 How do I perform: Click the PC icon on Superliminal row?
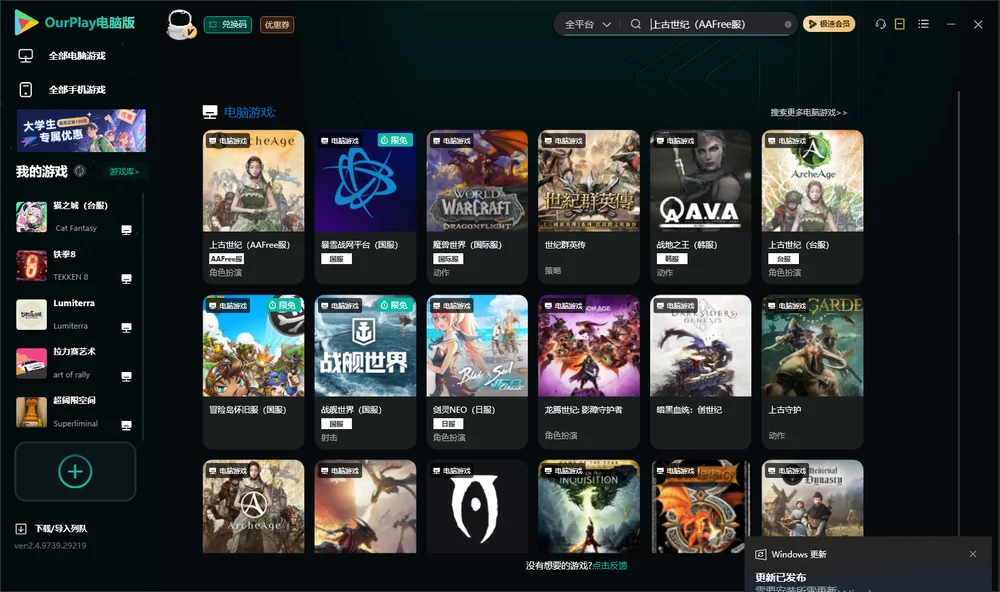[126, 426]
